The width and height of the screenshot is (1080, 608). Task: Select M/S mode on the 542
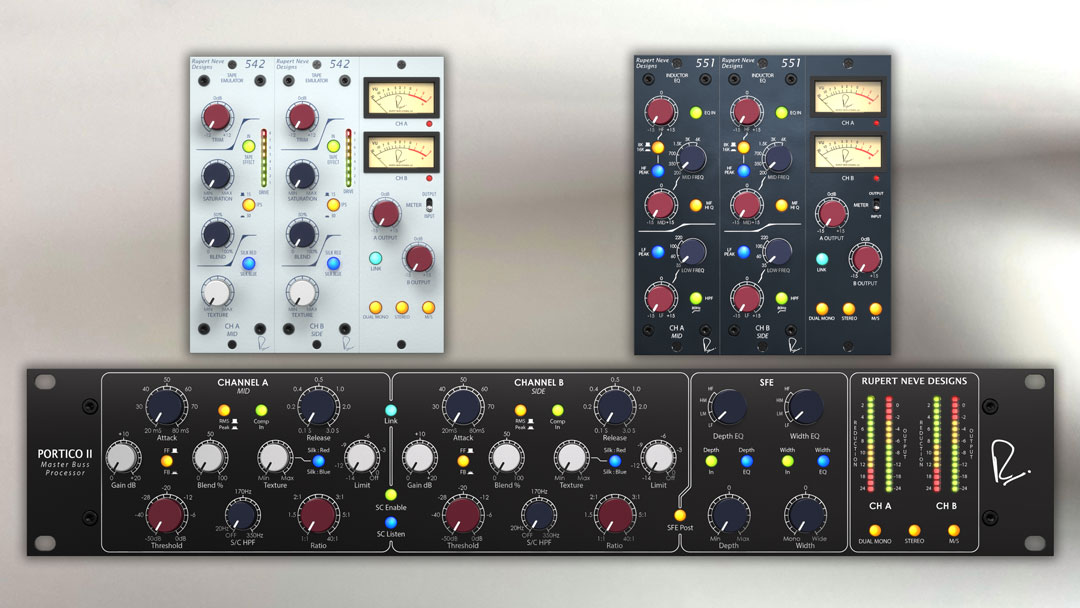click(x=428, y=307)
